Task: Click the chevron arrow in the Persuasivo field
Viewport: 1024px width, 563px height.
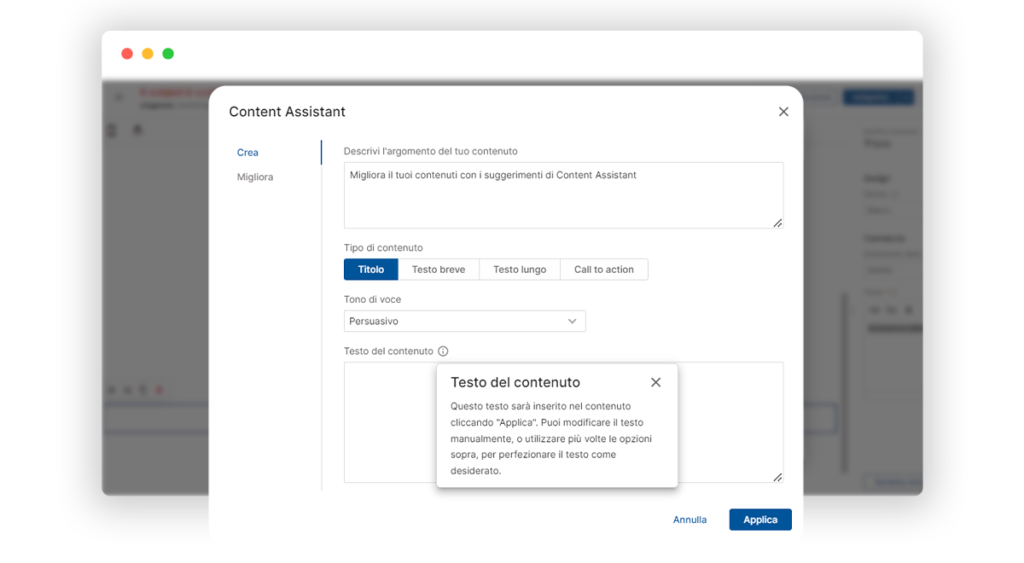Action: 572,321
